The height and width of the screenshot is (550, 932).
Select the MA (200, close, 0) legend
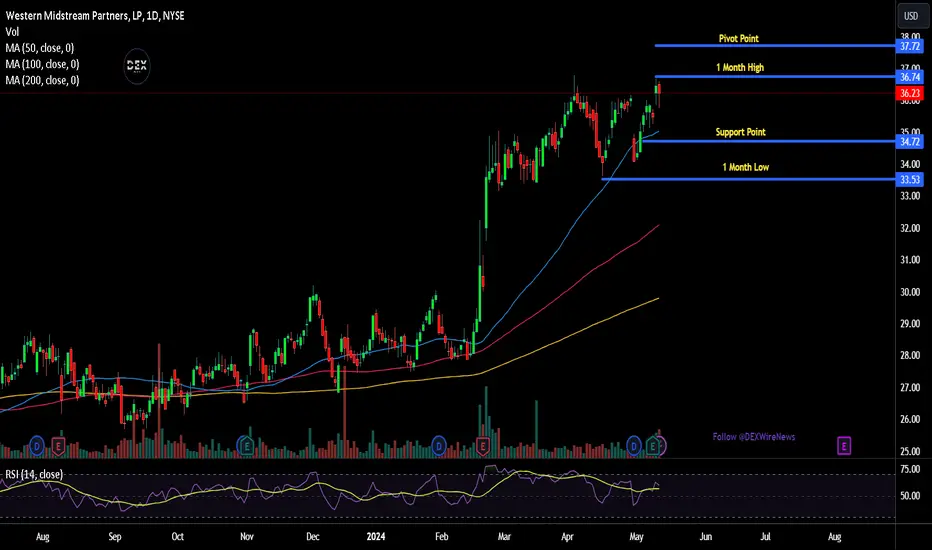(42, 80)
